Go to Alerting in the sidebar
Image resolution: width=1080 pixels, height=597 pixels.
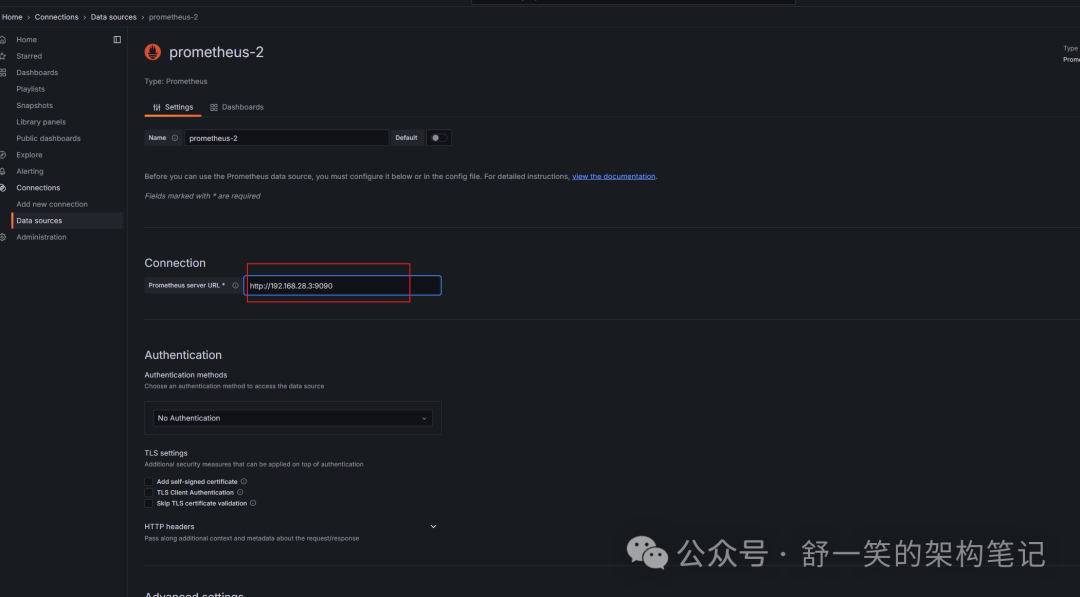pos(30,171)
